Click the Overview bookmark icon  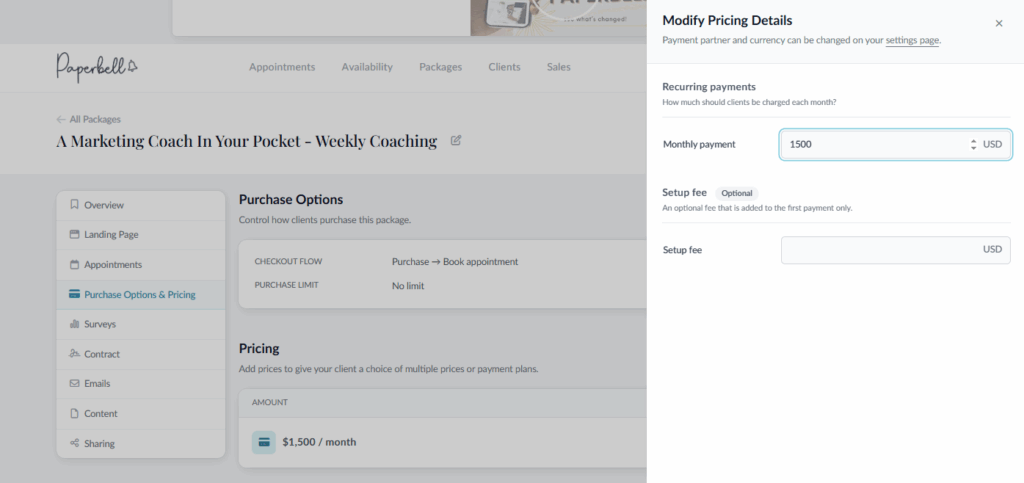(74, 204)
